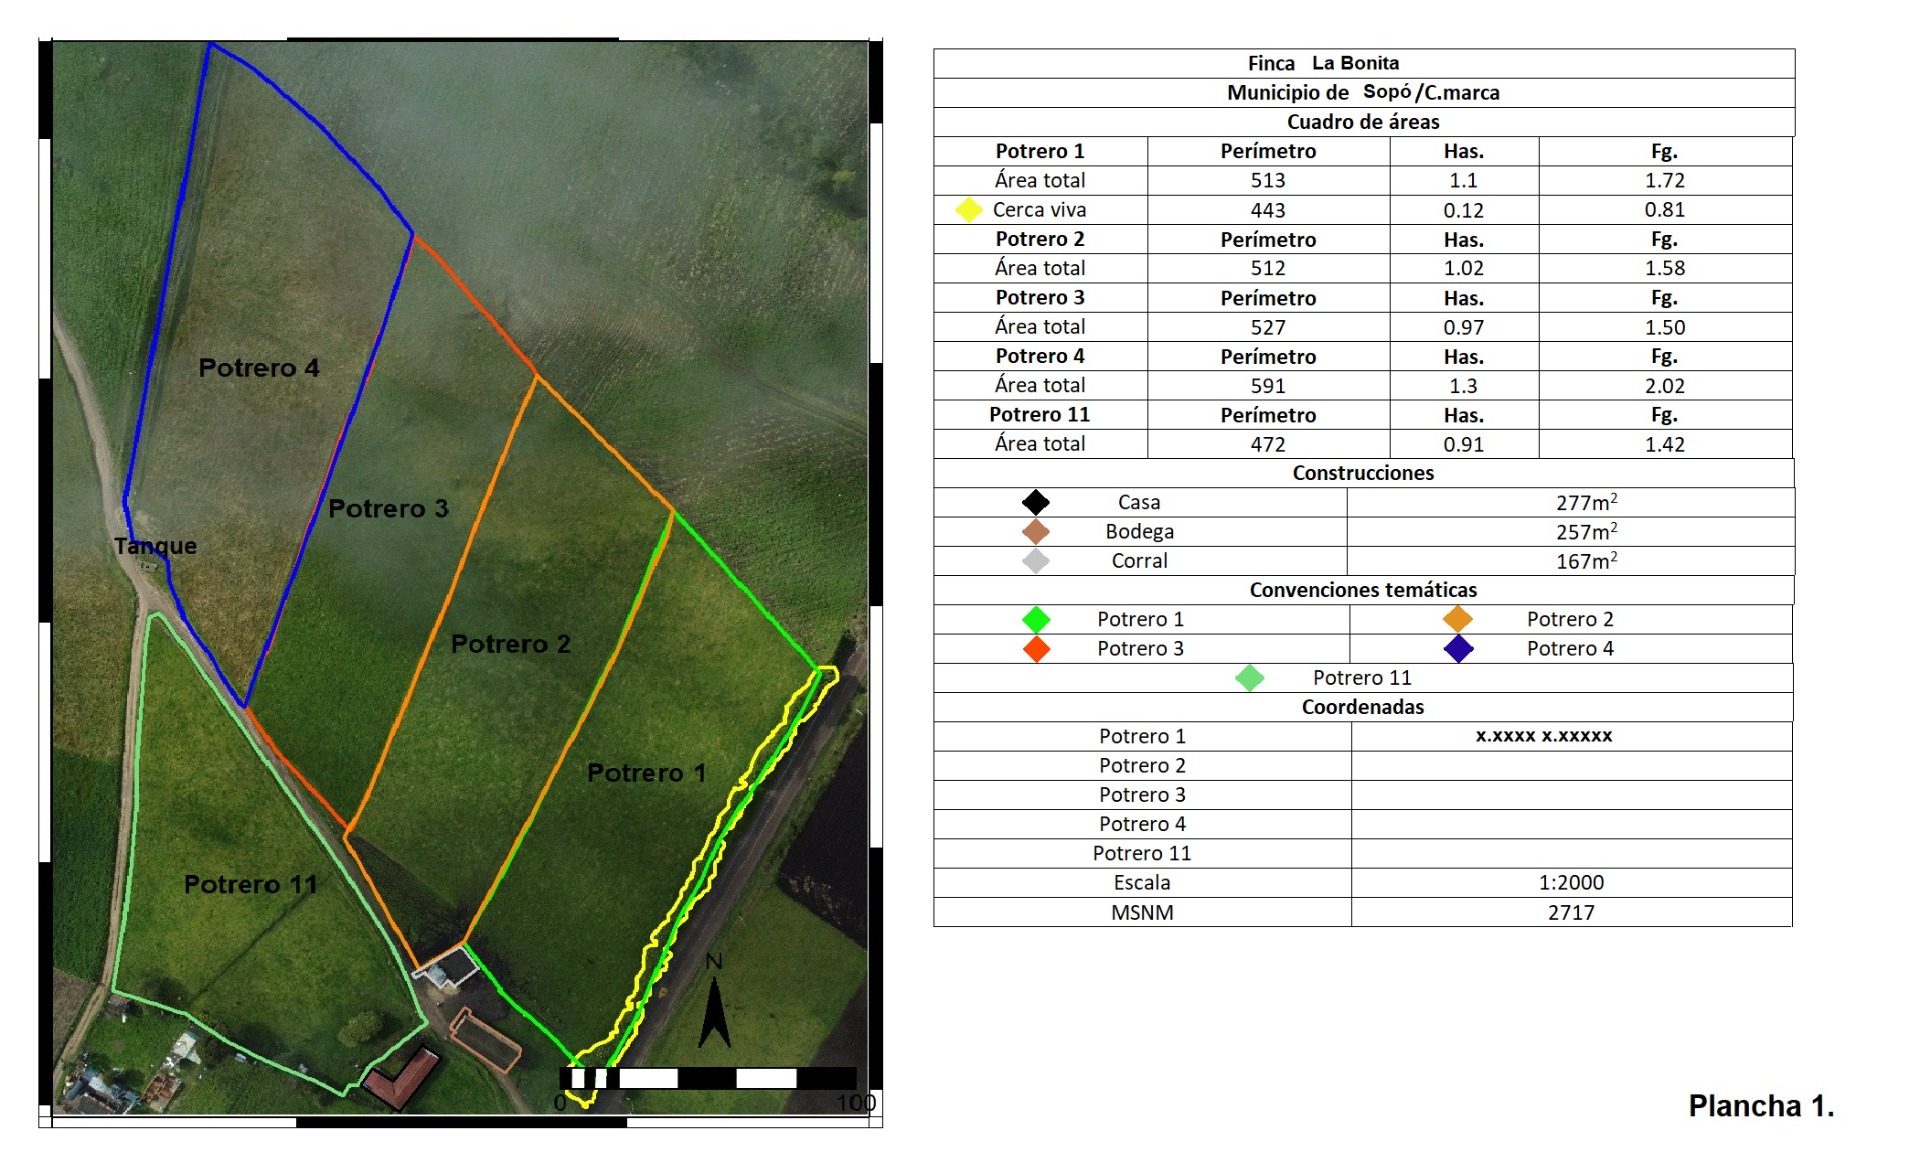Click the brown Bodega diamond icon
The height and width of the screenshot is (1165, 1920).
click(x=1036, y=531)
